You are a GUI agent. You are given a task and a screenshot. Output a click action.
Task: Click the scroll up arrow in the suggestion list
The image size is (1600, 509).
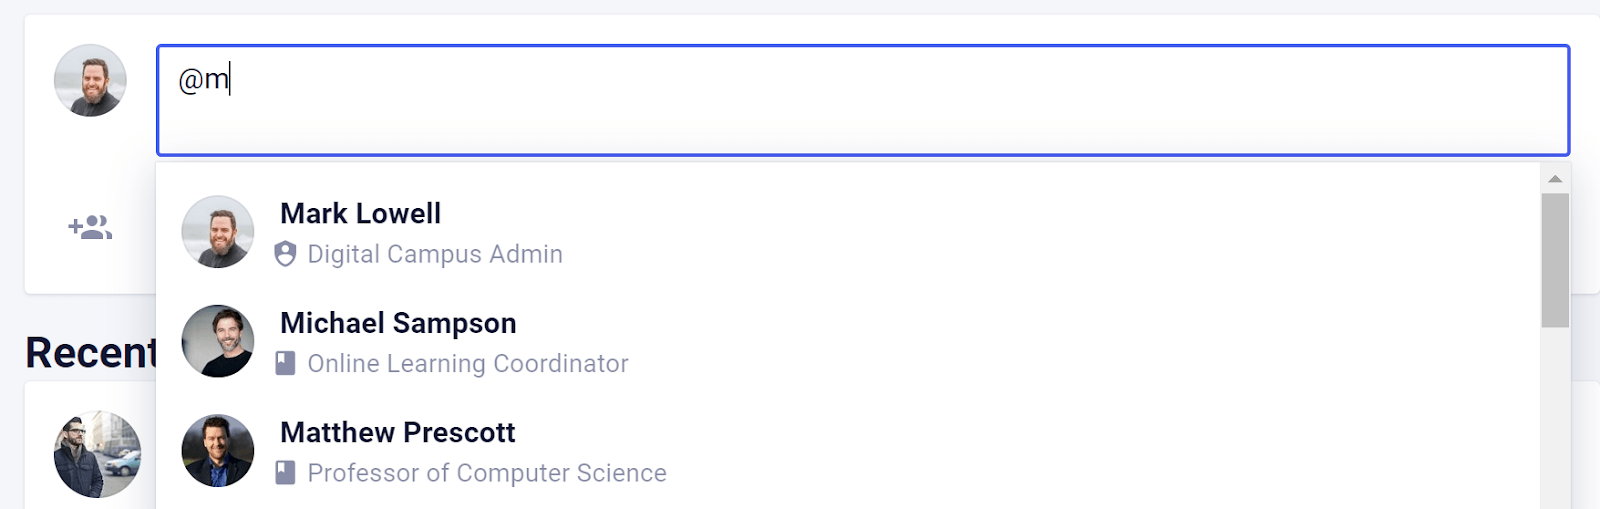click(1555, 179)
